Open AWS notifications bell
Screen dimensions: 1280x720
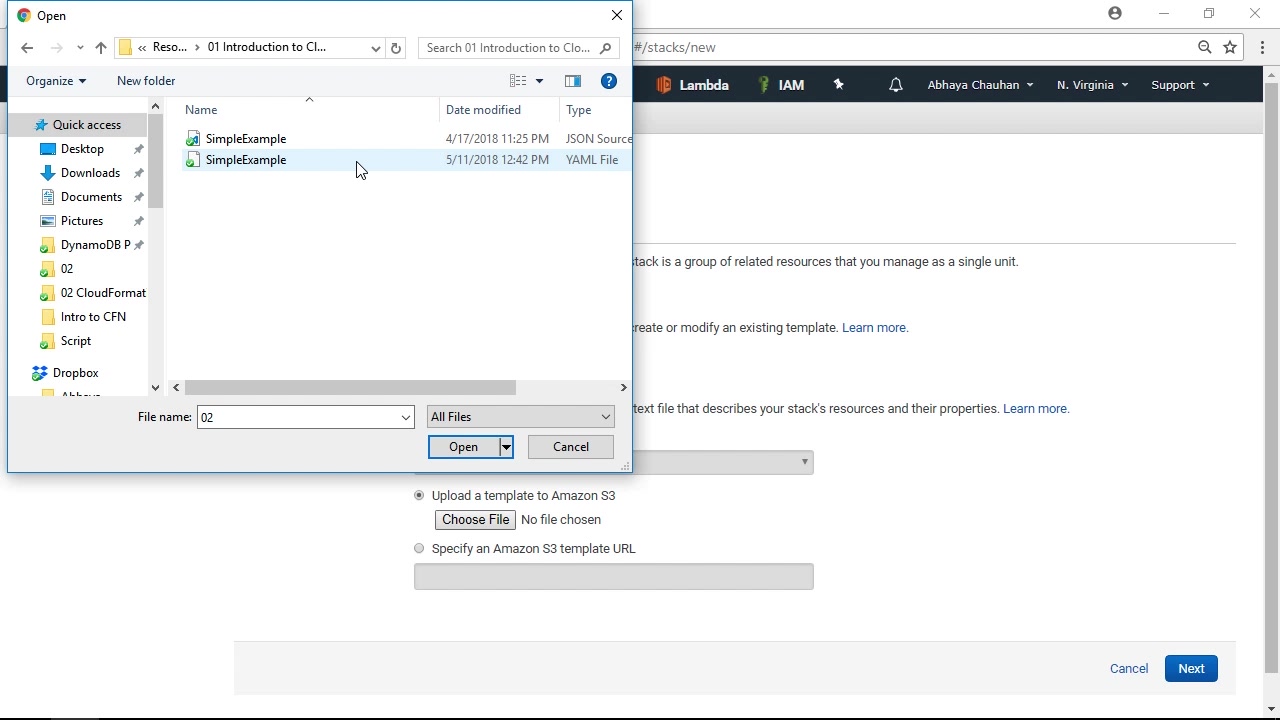896,85
